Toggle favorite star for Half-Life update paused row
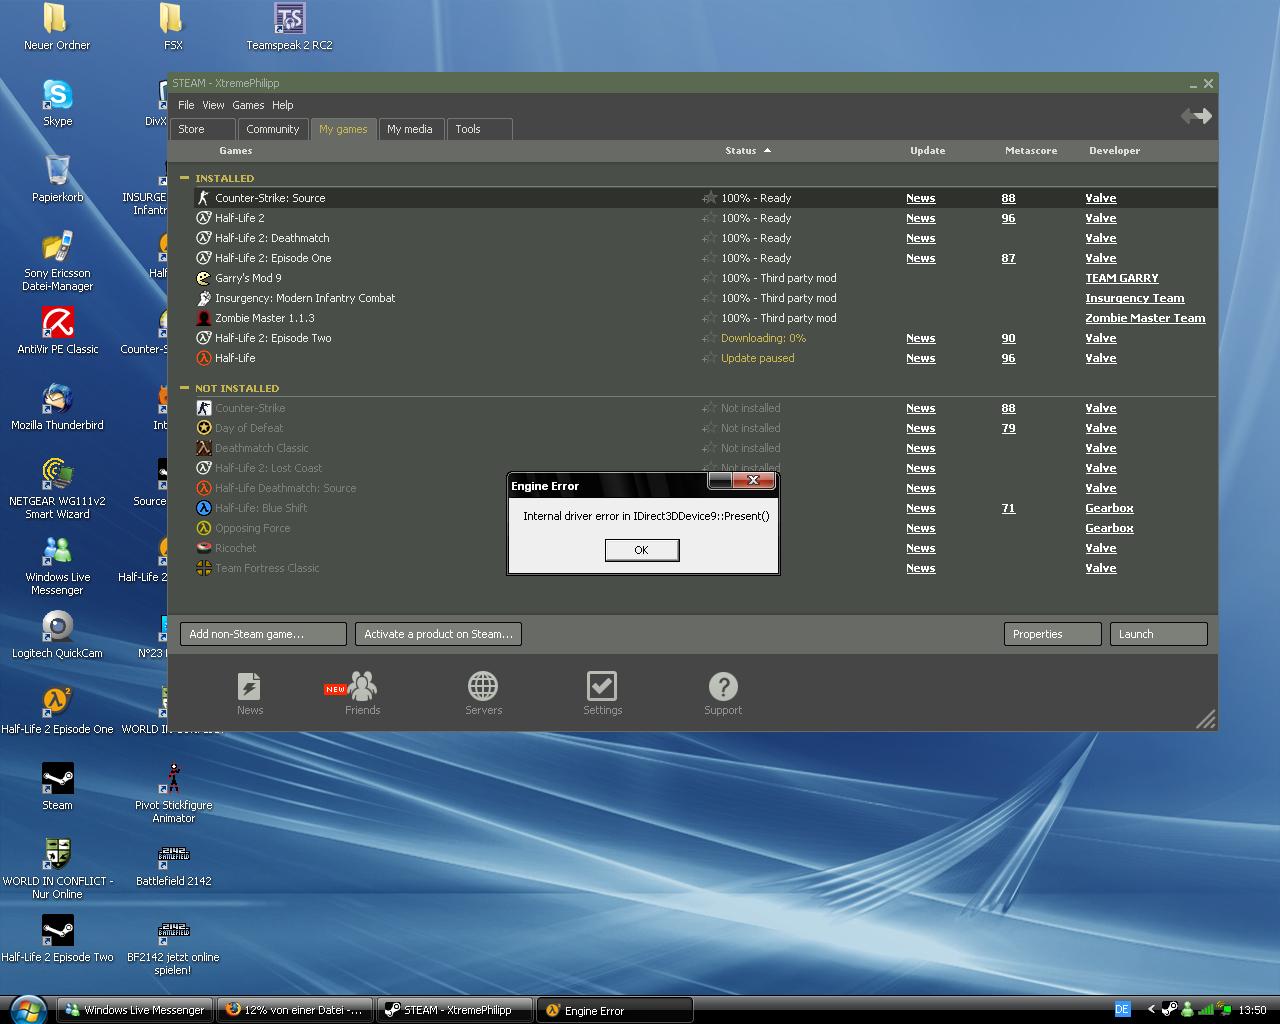Viewport: 1280px width, 1024px height. [x=709, y=358]
